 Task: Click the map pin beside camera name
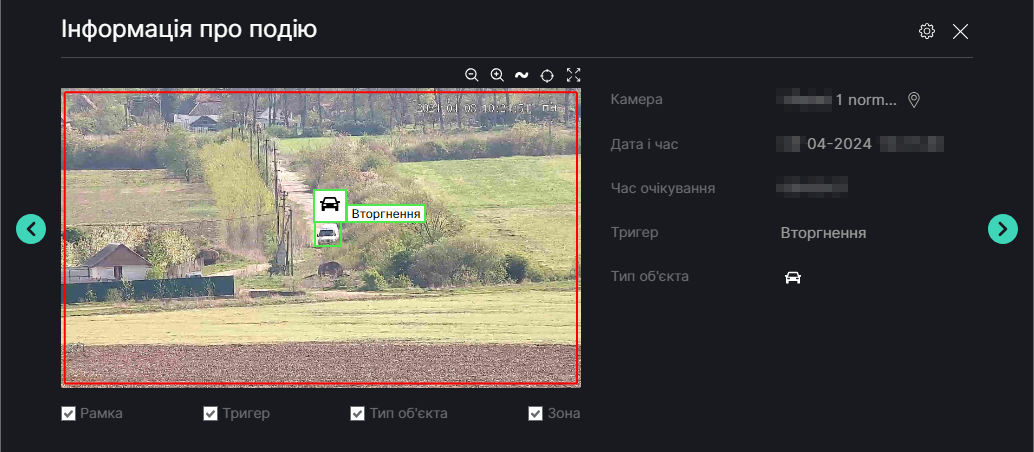[x=913, y=100]
